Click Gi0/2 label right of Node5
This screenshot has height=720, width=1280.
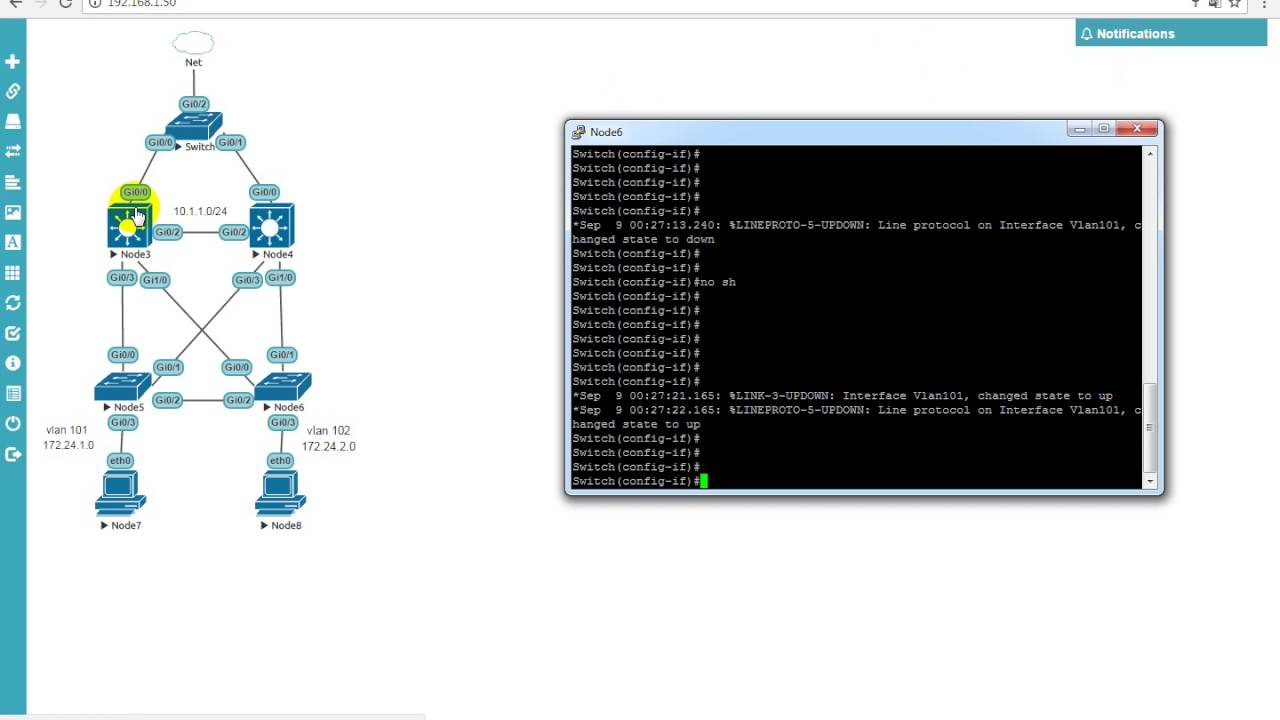click(167, 400)
